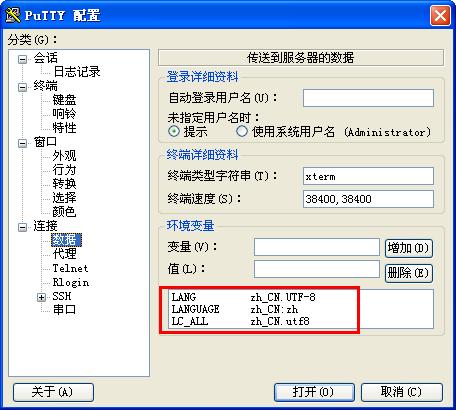
Task: Select 数据 tree item
Action: point(66,240)
